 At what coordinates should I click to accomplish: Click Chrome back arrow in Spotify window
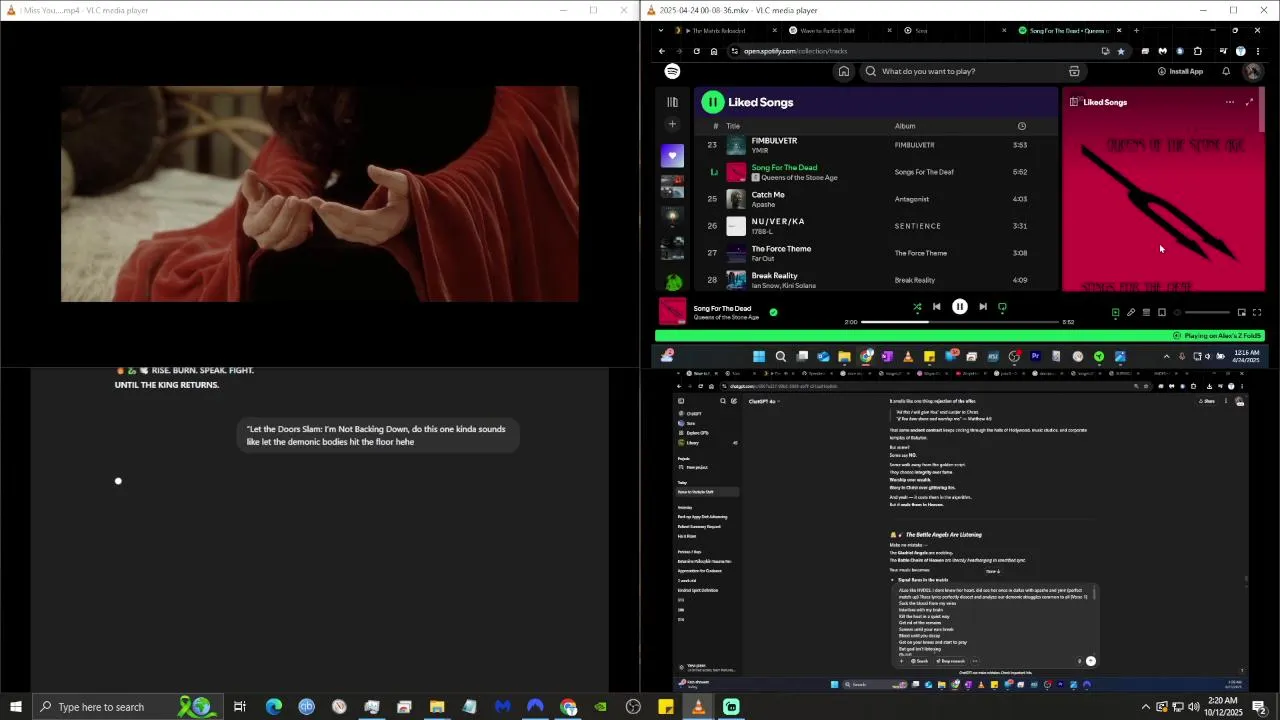click(661, 51)
